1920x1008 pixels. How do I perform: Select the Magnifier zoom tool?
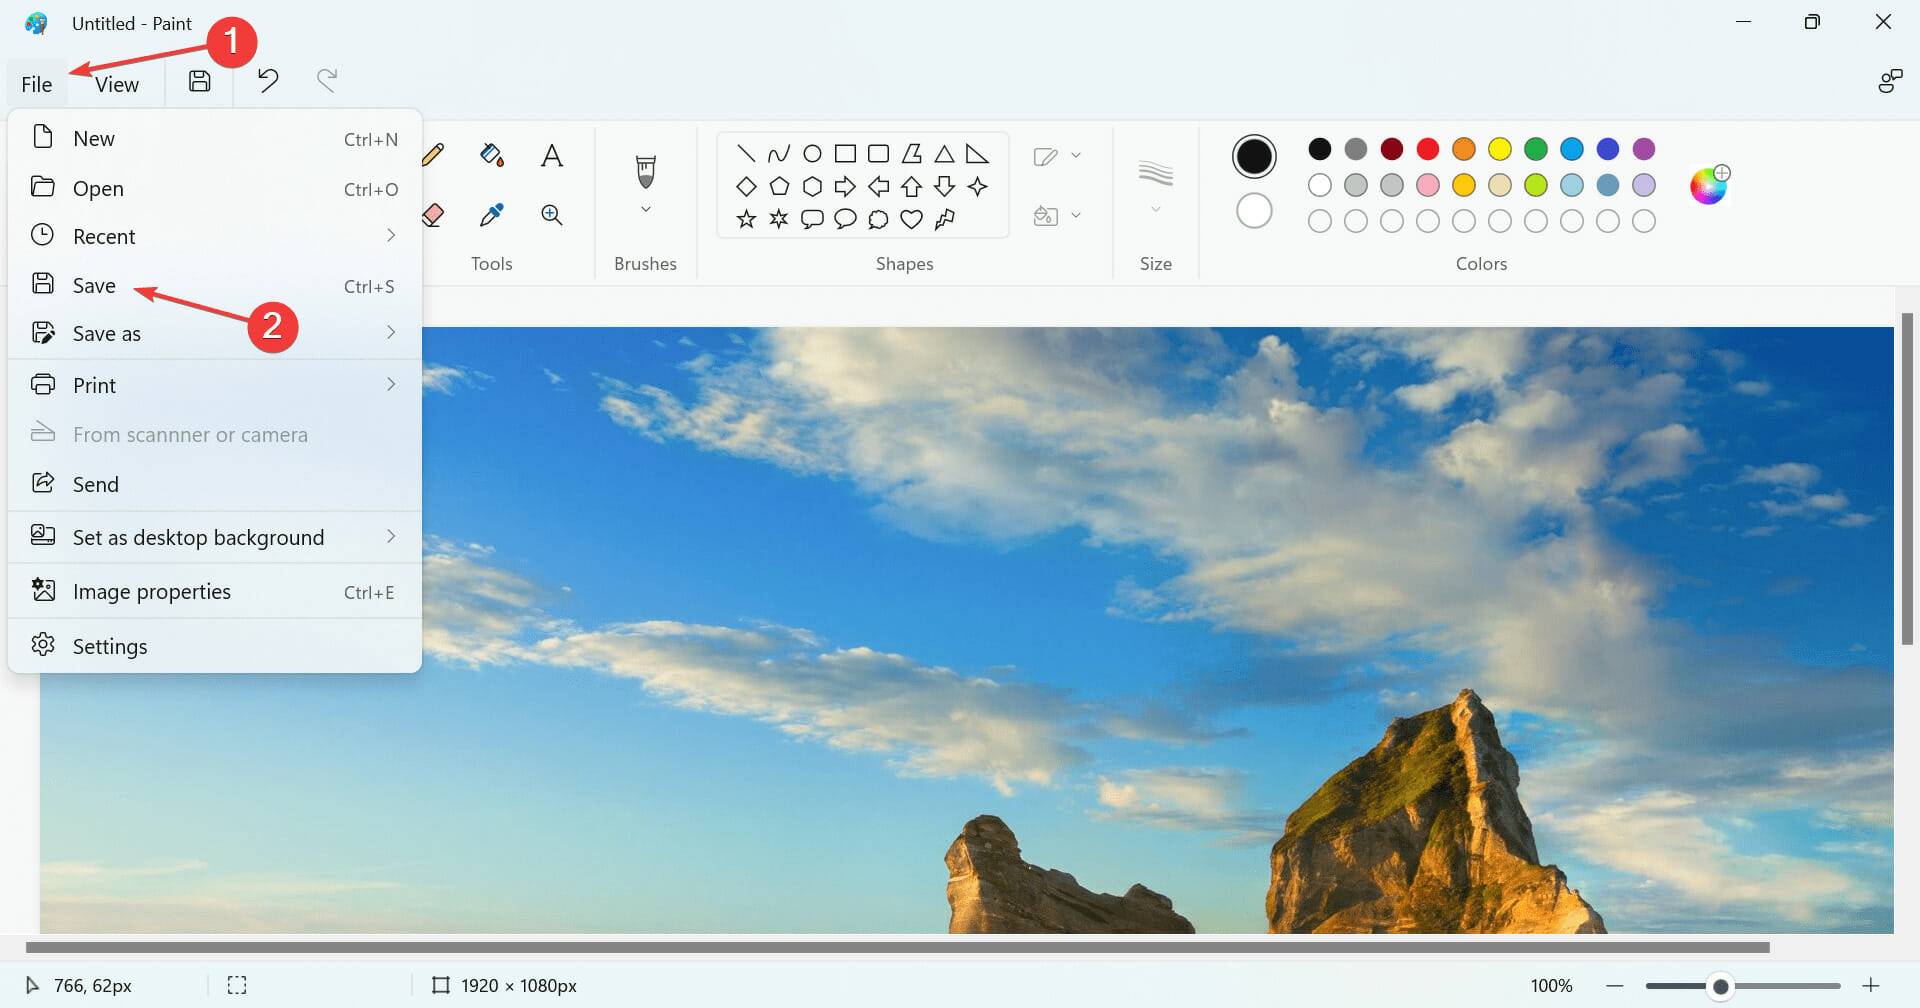(551, 215)
